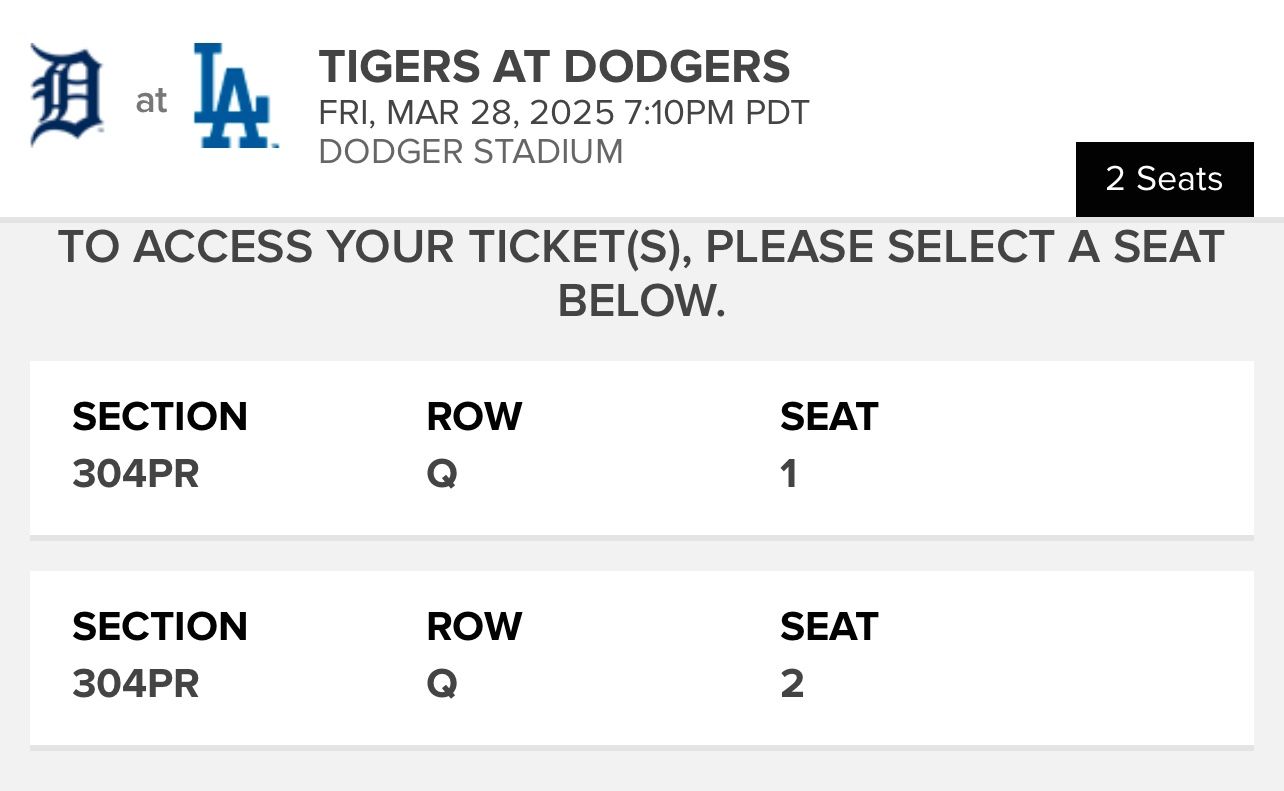Click ROW label in the first seat card
The image size is (1284, 791).
pyautogui.click(x=474, y=417)
